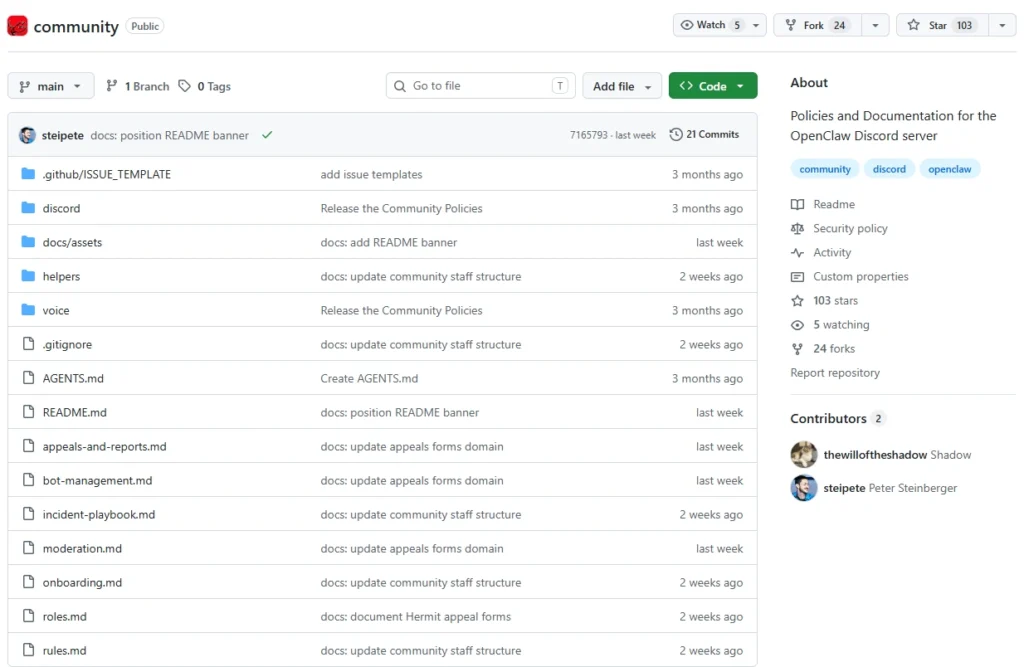The image size is (1024, 667).
Task: Click the file icon next to moderation.md
Action: tap(28, 547)
